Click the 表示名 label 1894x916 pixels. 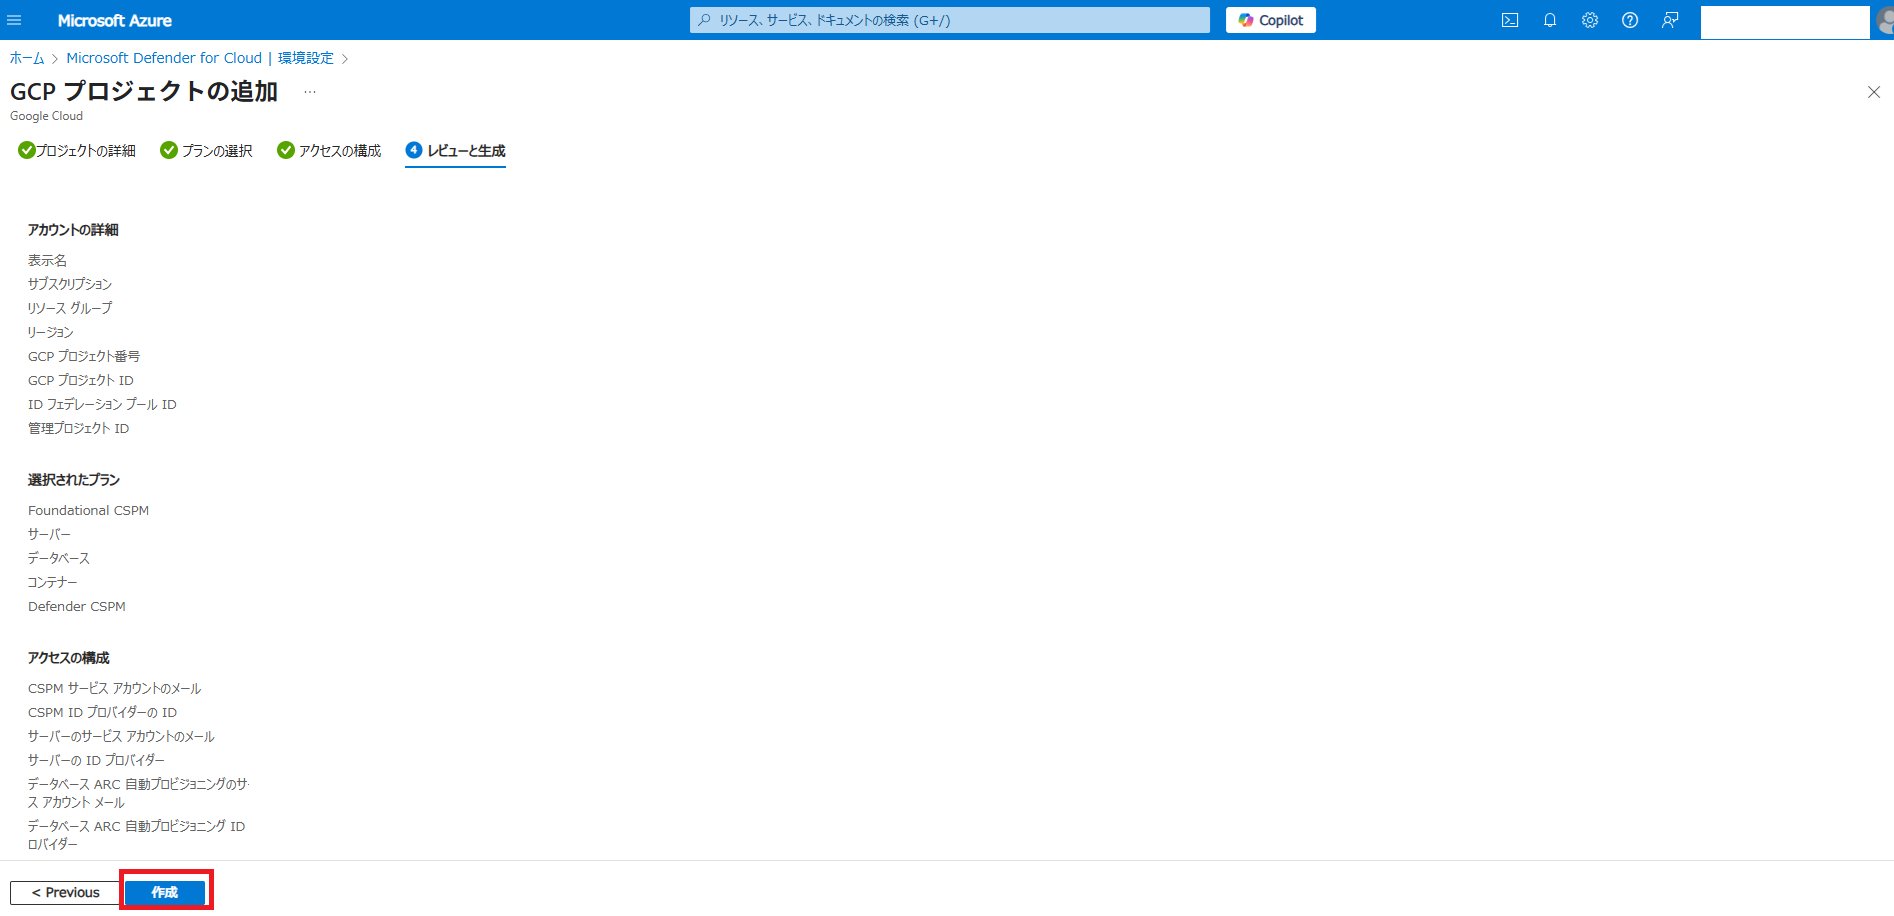[47, 260]
